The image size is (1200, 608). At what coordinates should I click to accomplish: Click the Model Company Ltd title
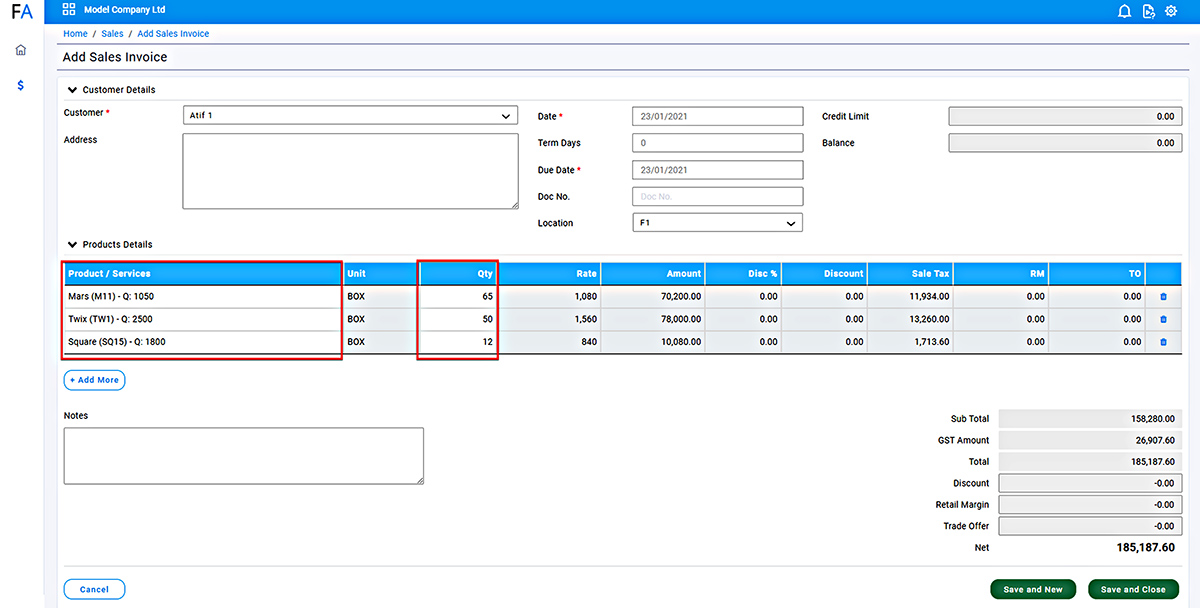125,10
